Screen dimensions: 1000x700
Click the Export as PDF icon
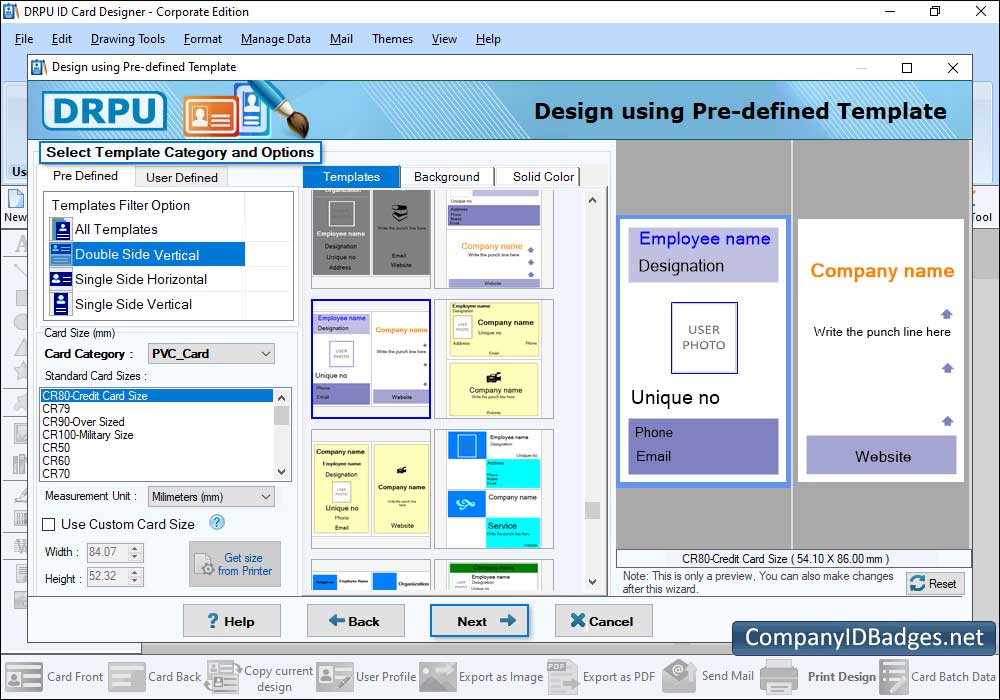point(562,677)
